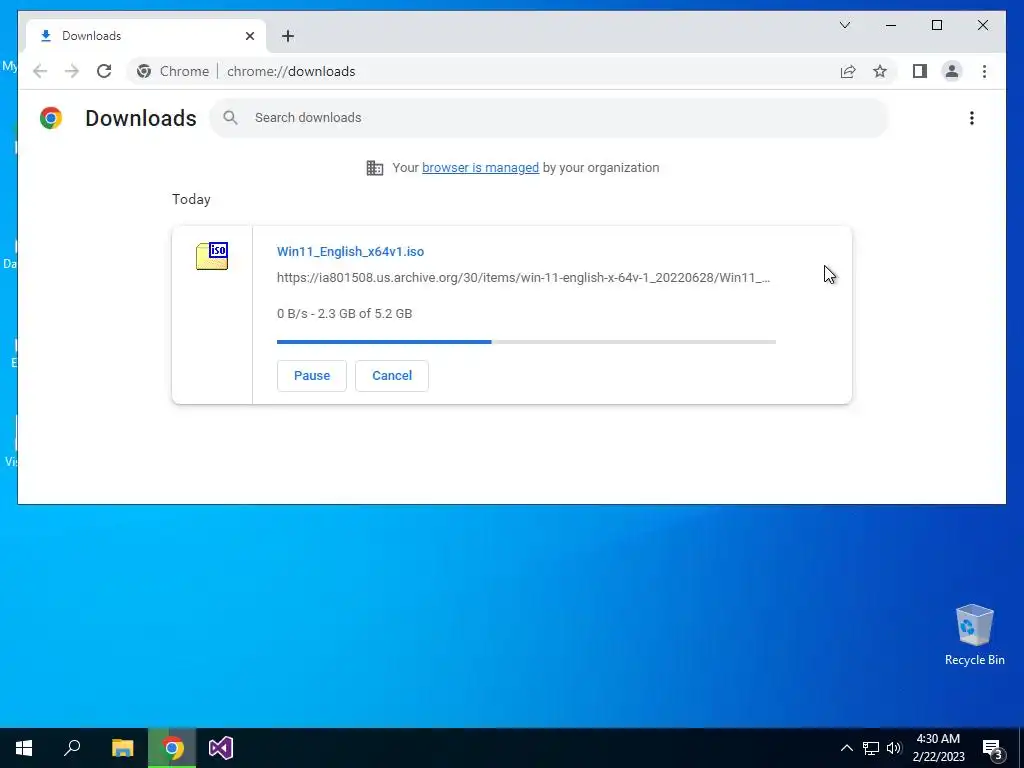Maximize the Chrome window

tap(936, 25)
